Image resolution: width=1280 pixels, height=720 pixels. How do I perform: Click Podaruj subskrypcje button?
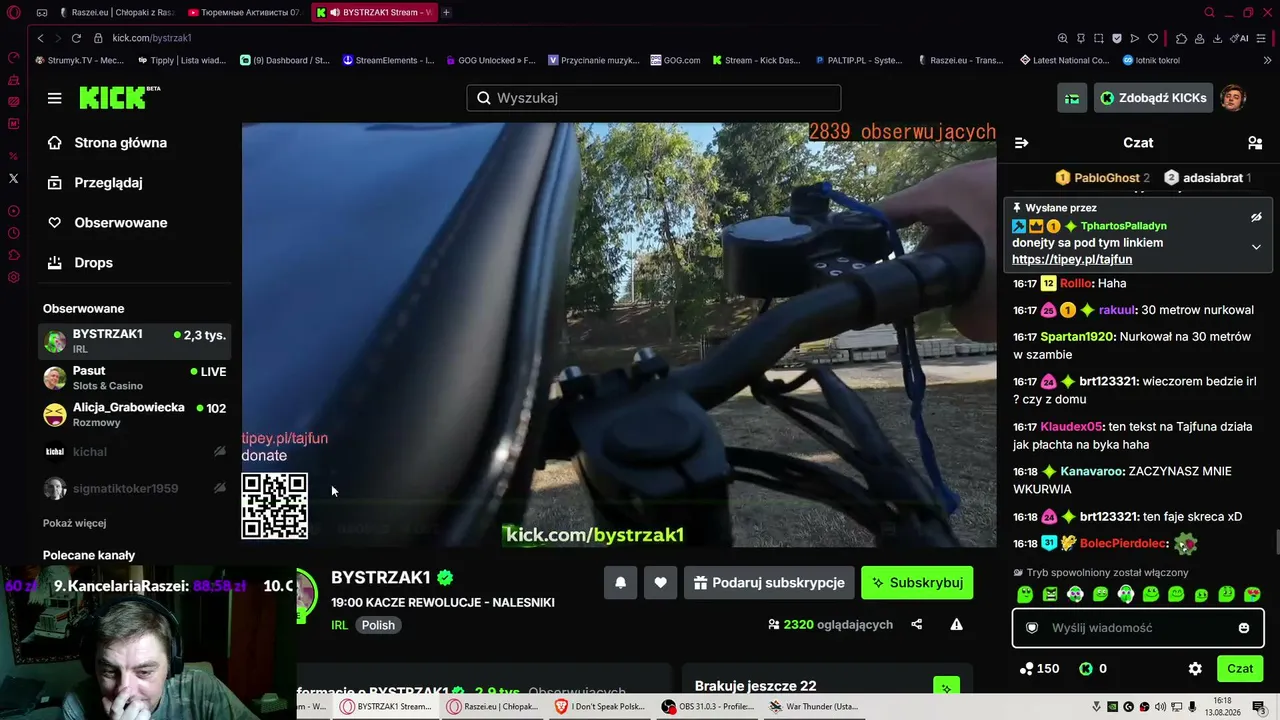pos(769,583)
